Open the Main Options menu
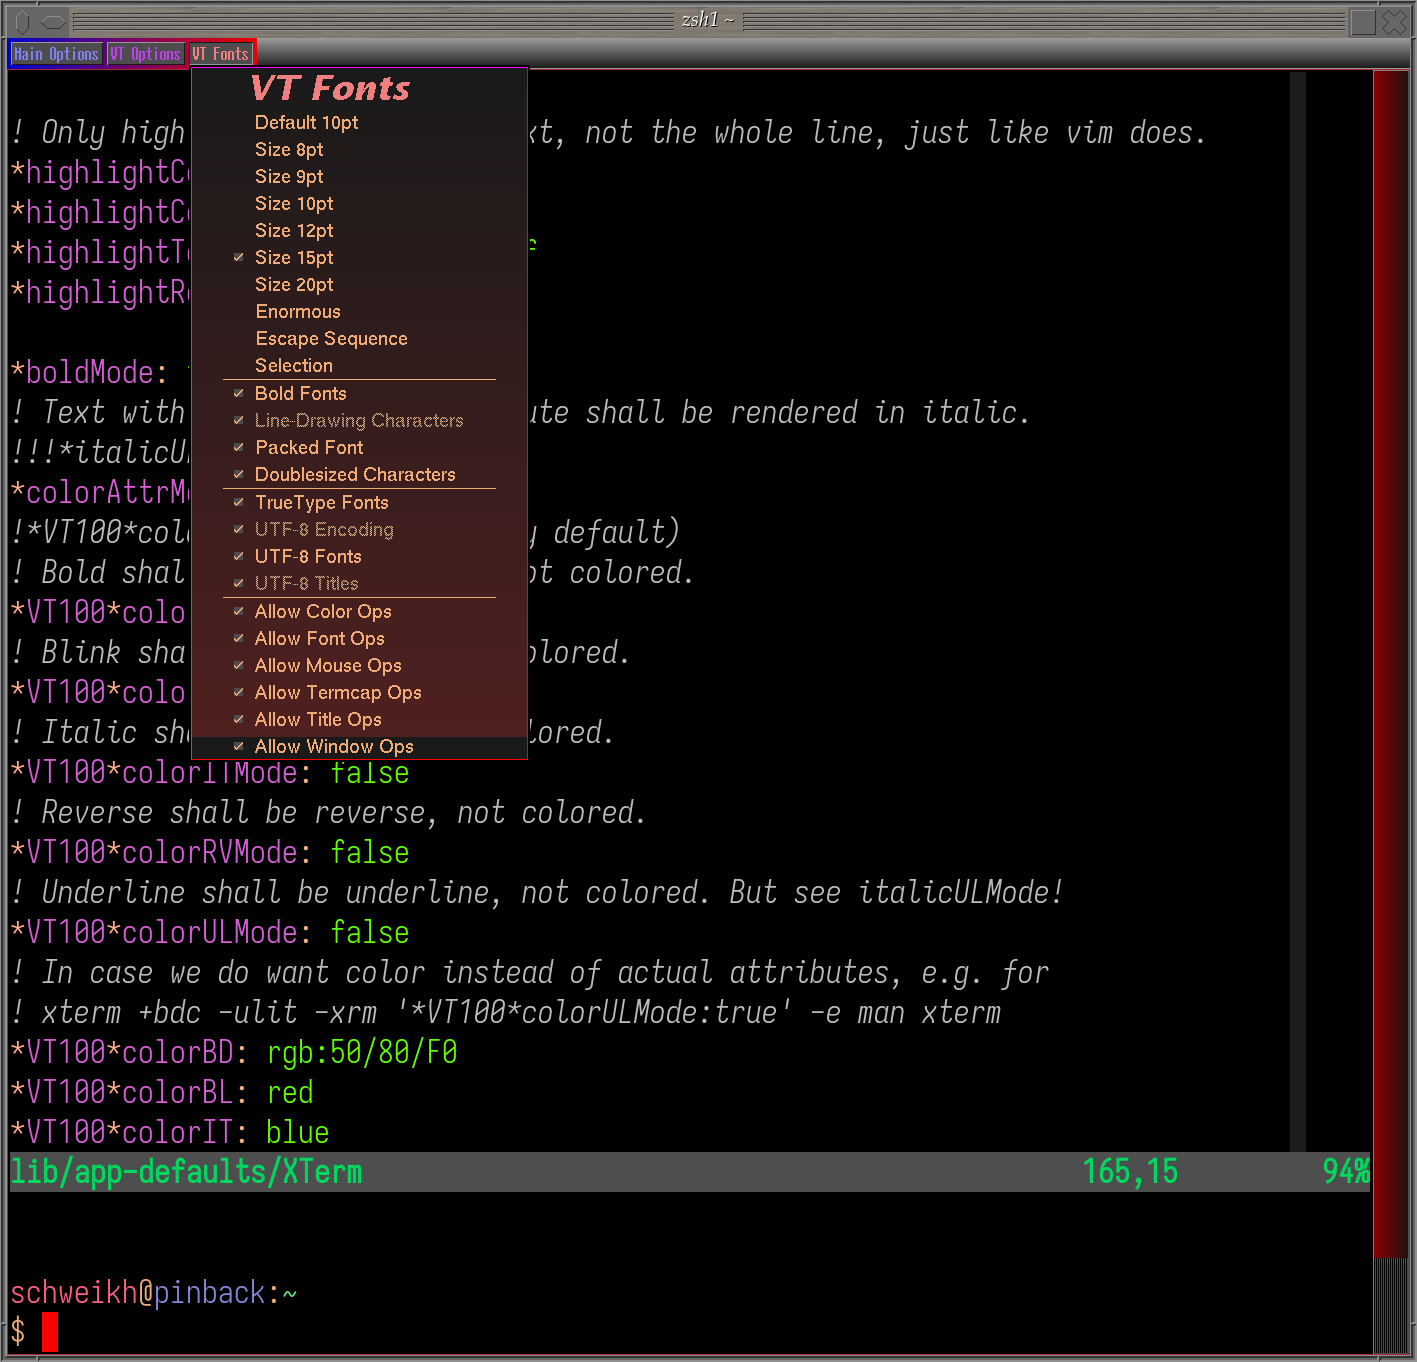The image size is (1417, 1362). tap(56, 54)
